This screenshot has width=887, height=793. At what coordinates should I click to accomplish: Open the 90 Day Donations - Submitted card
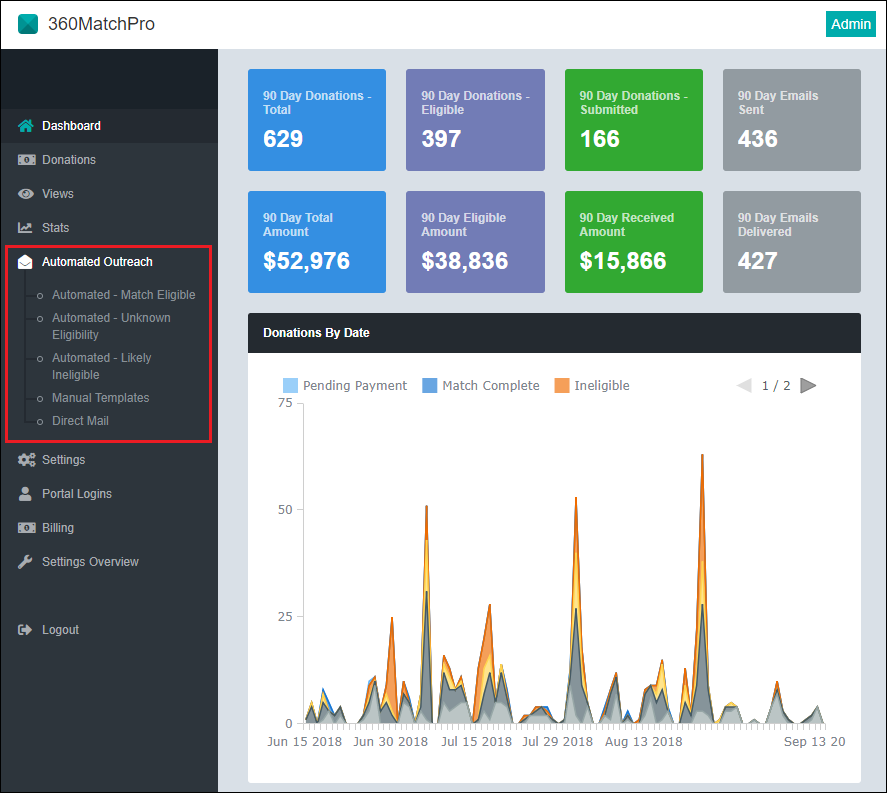(x=634, y=120)
